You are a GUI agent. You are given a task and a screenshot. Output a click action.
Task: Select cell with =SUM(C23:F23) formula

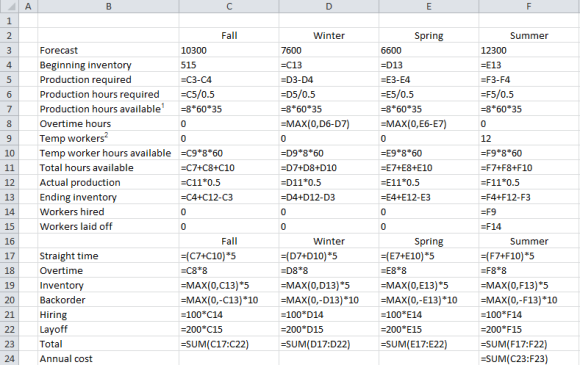(529, 359)
